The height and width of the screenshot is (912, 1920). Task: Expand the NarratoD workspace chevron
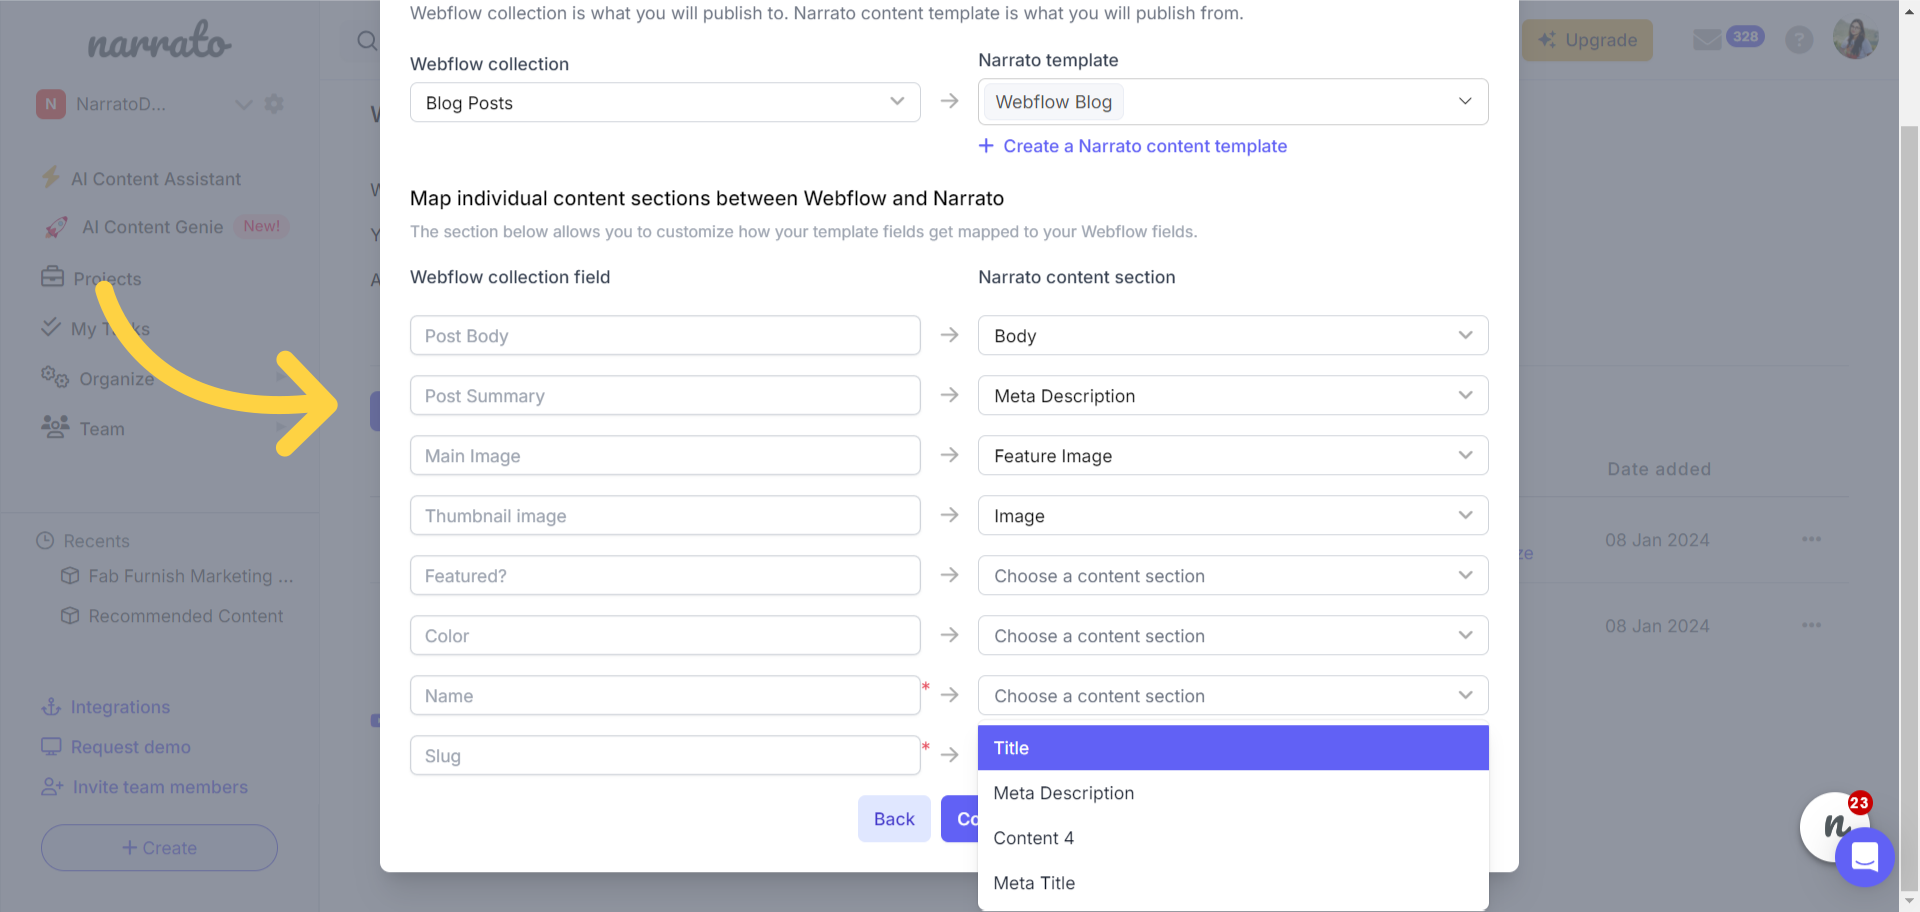[243, 104]
